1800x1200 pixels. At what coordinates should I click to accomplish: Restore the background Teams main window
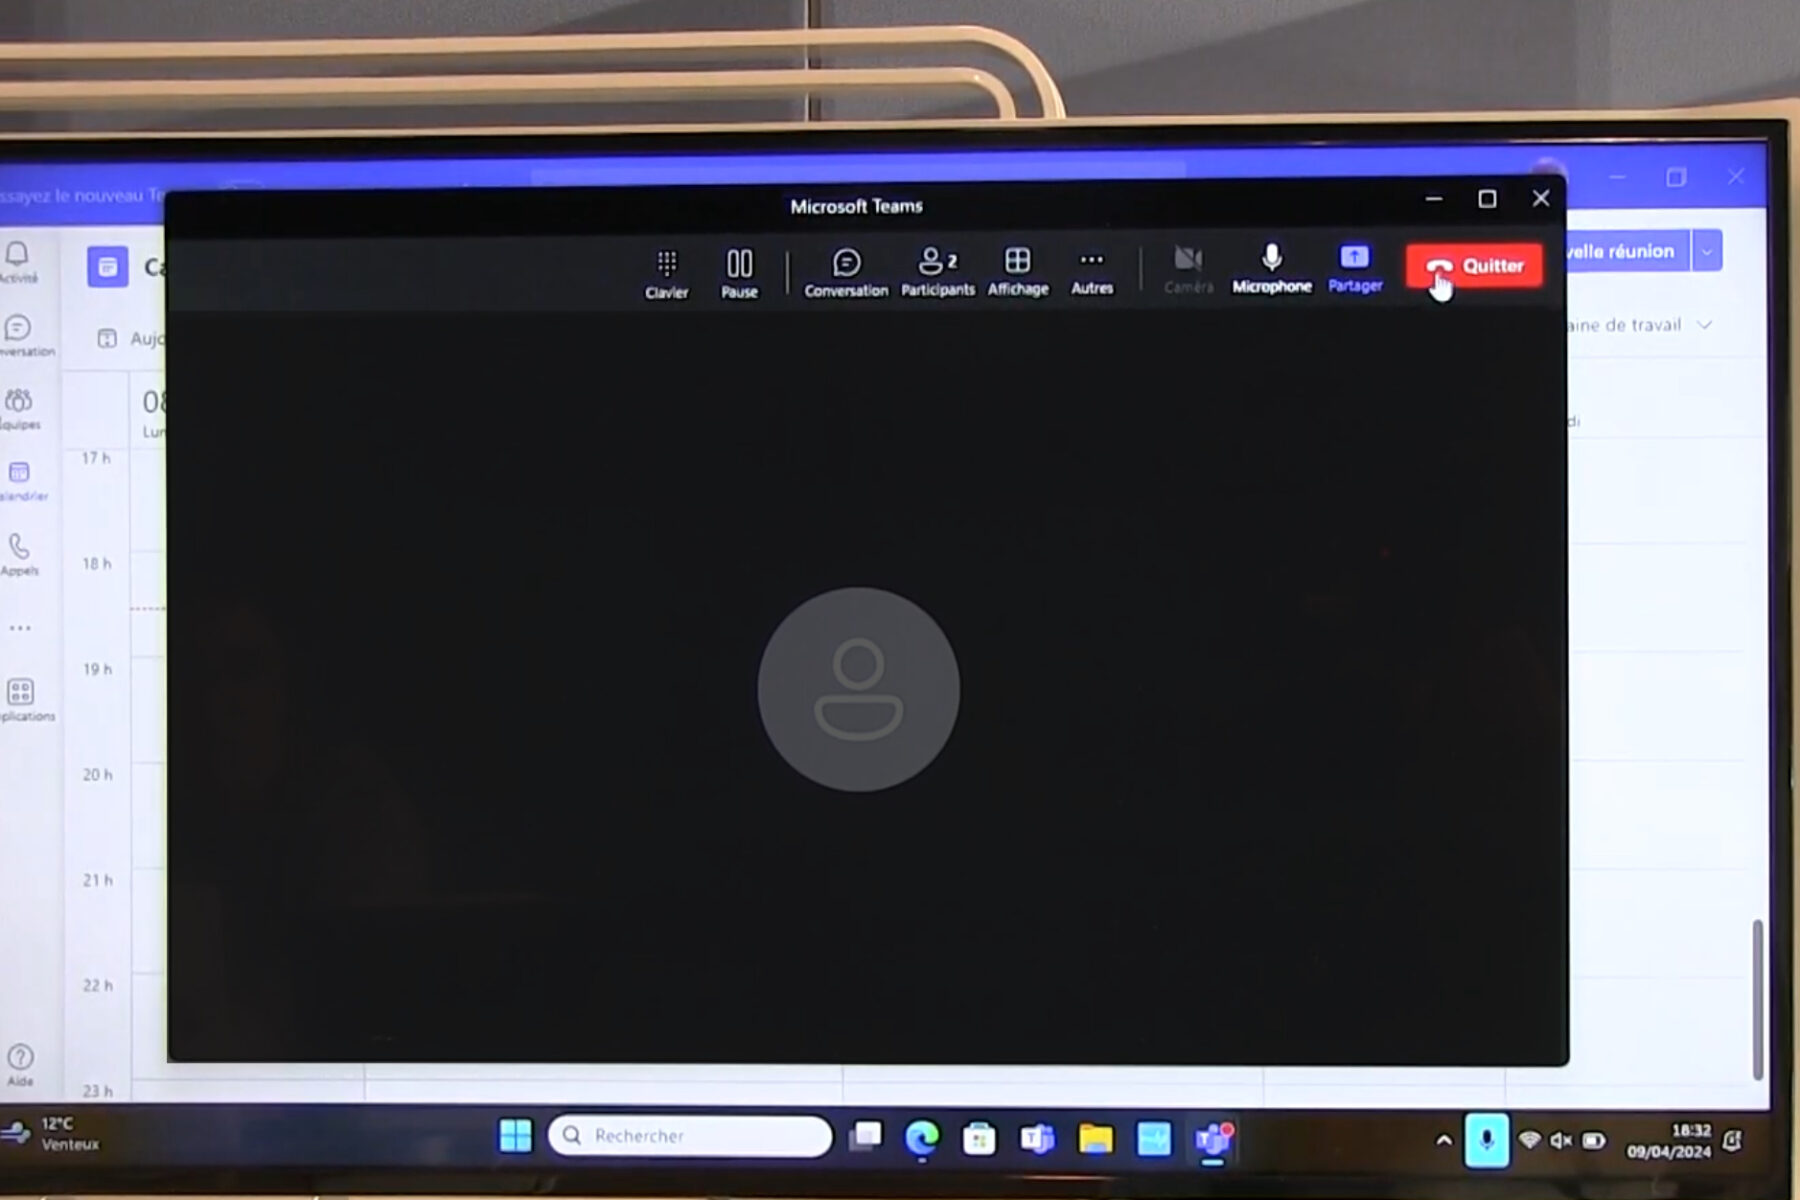coord(1676,177)
